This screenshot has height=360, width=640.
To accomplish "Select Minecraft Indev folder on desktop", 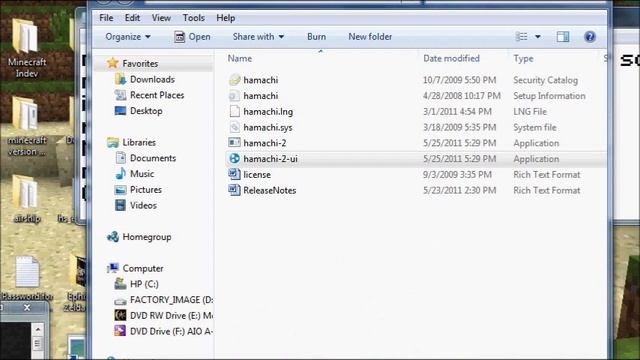I will [x=27, y=48].
